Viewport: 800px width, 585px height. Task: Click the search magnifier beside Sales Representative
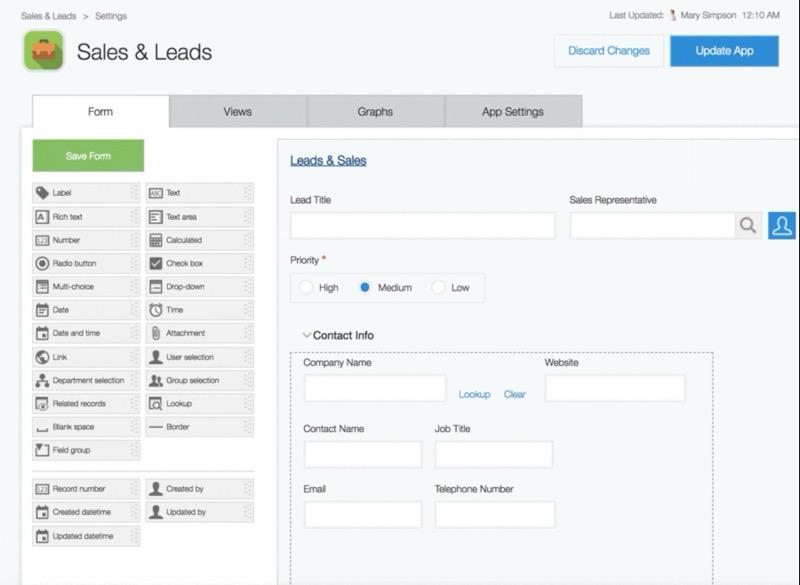click(x=748, y=225)
